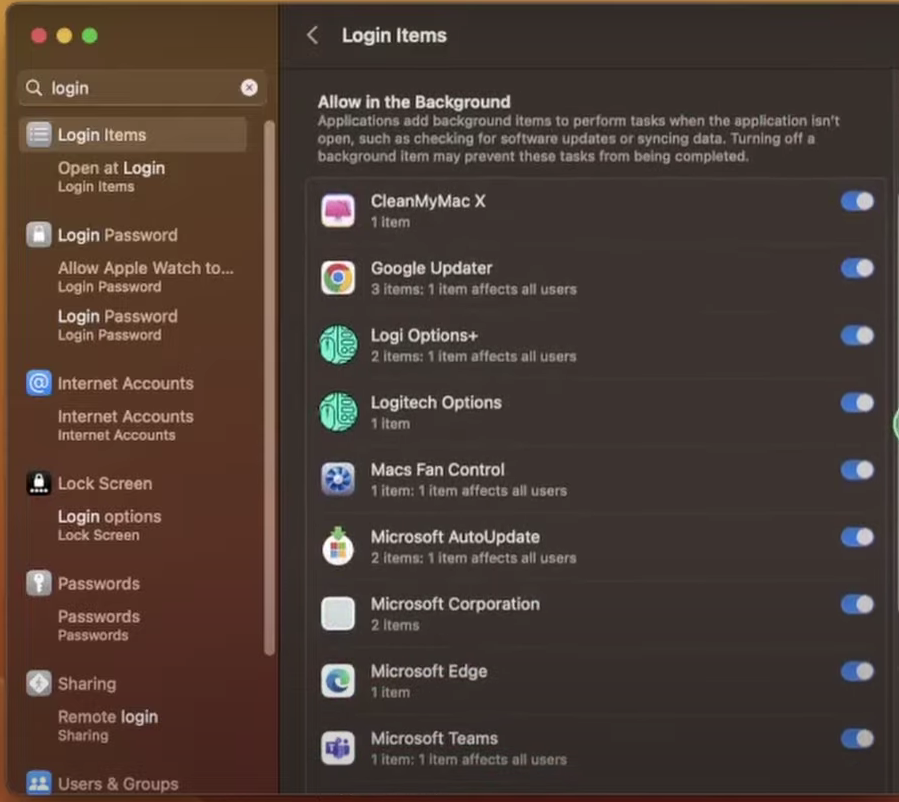The width and height of the screenshot is (899, 802).
Task: Clear the search field text
Action: click(249, 87)
